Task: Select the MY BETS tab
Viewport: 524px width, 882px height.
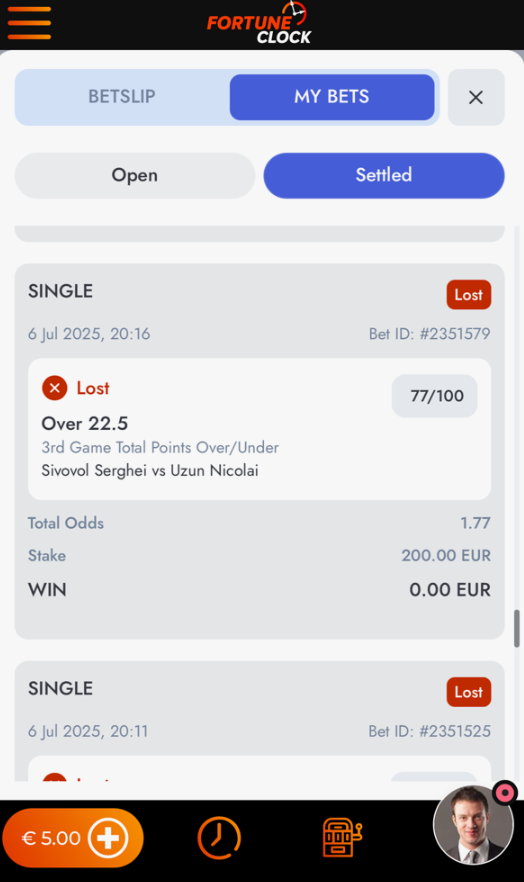Action: pyautogui.click(x=332, y=97)
